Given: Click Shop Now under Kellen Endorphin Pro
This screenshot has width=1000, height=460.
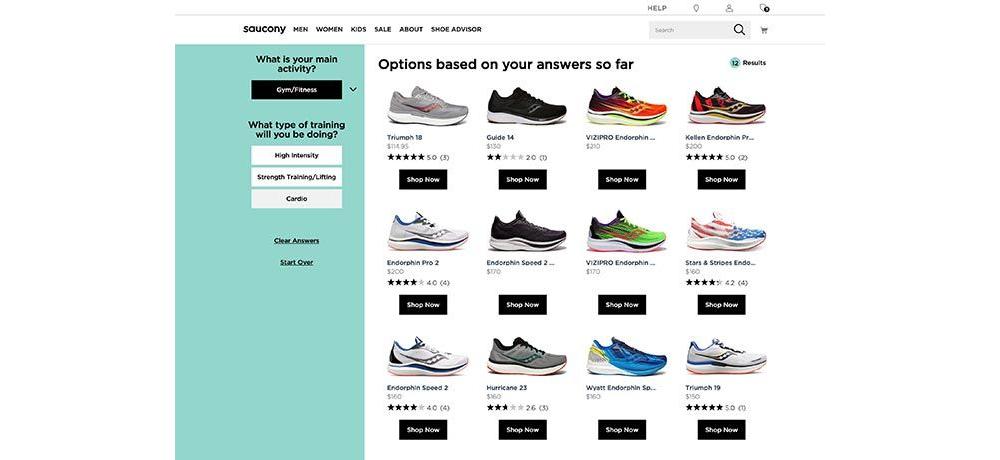Looking at the screenshot, I should (x=721, y=179).
